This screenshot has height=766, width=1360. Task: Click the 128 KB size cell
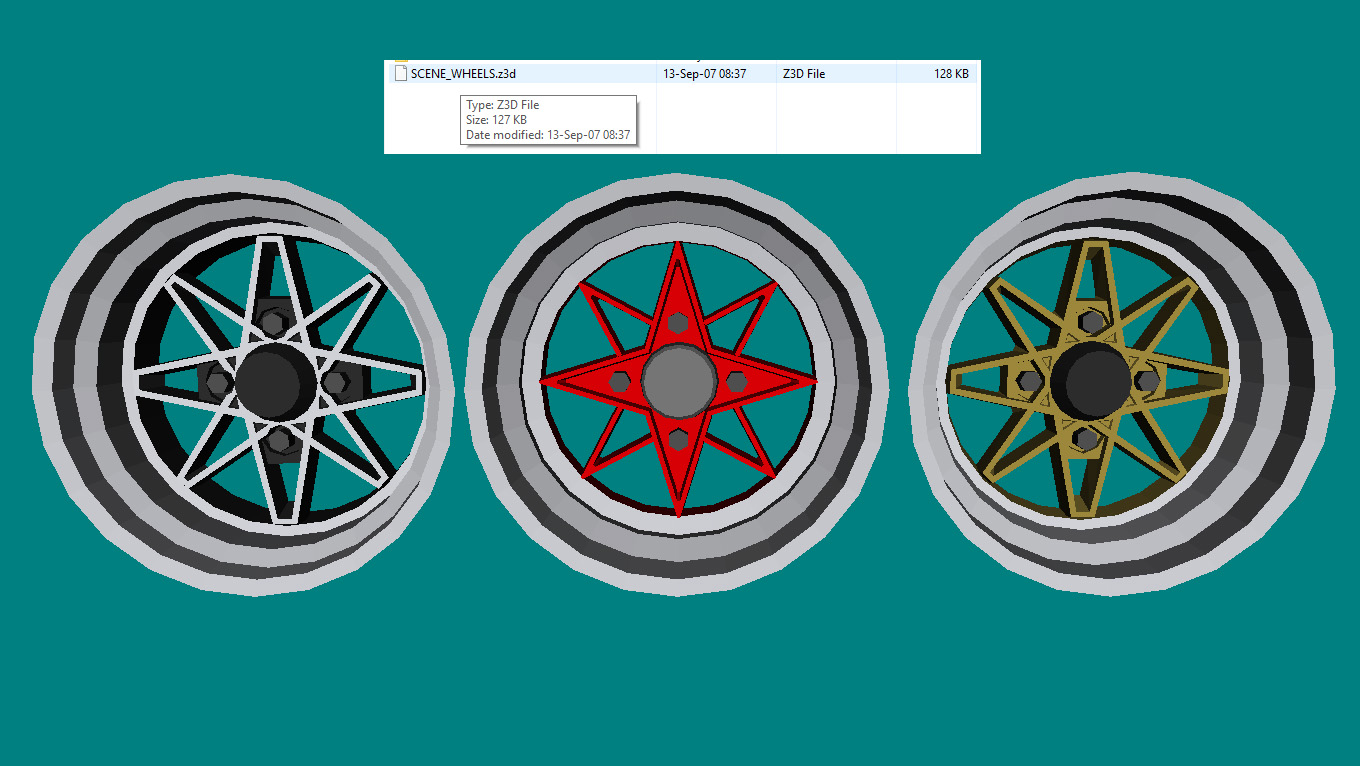coord(951,73)
